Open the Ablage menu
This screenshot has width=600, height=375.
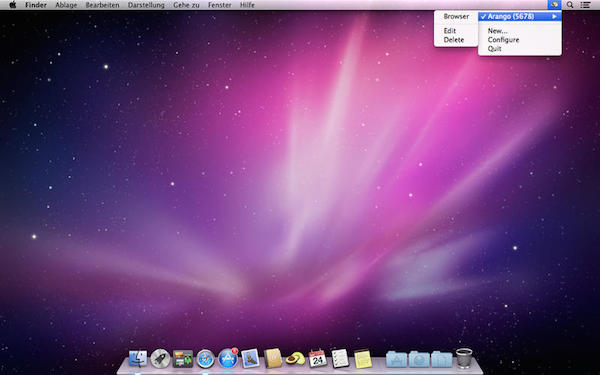[x=66, y=5]
